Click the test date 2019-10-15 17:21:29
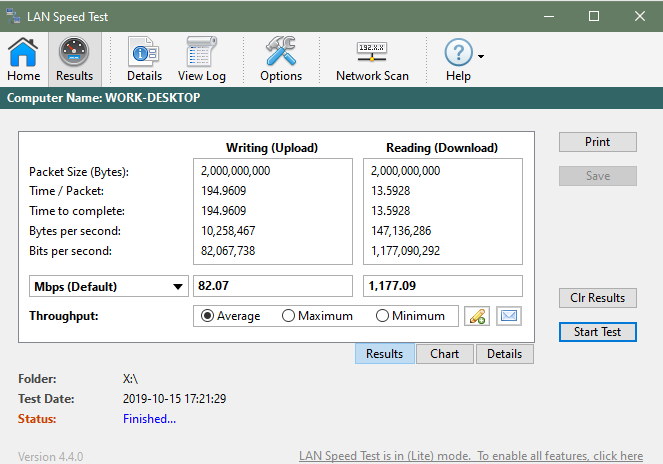The height and width of the screenshot is (464, 663). [x=174, y=398]
